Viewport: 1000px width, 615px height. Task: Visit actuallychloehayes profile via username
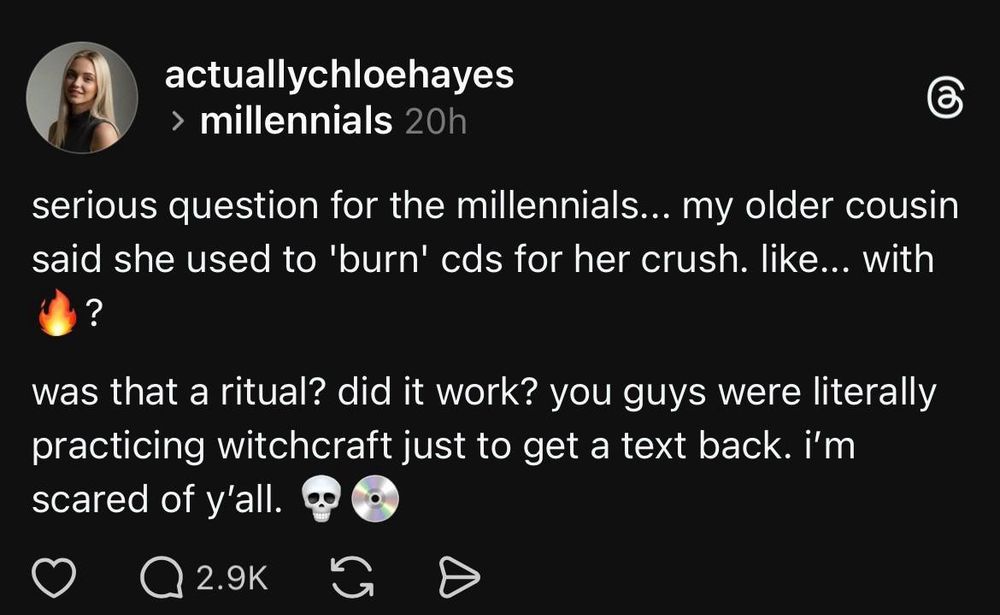click(x=340, y=74)
